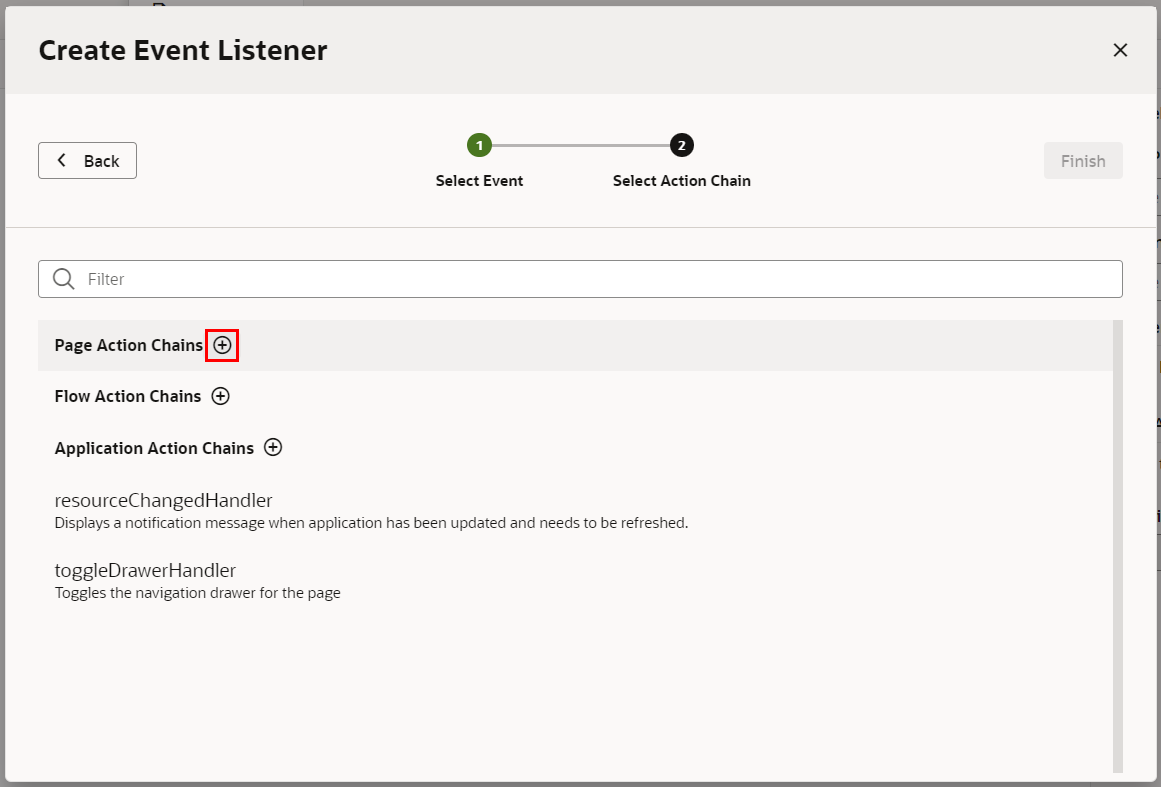
Task: Click the magnifying glass search icon
Action: 64,279
